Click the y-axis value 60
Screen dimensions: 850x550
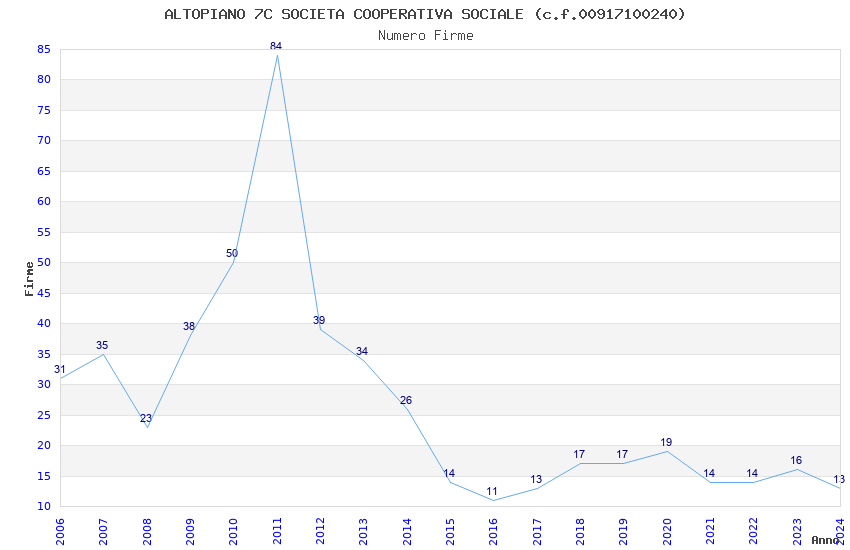[x=44, y=202]
